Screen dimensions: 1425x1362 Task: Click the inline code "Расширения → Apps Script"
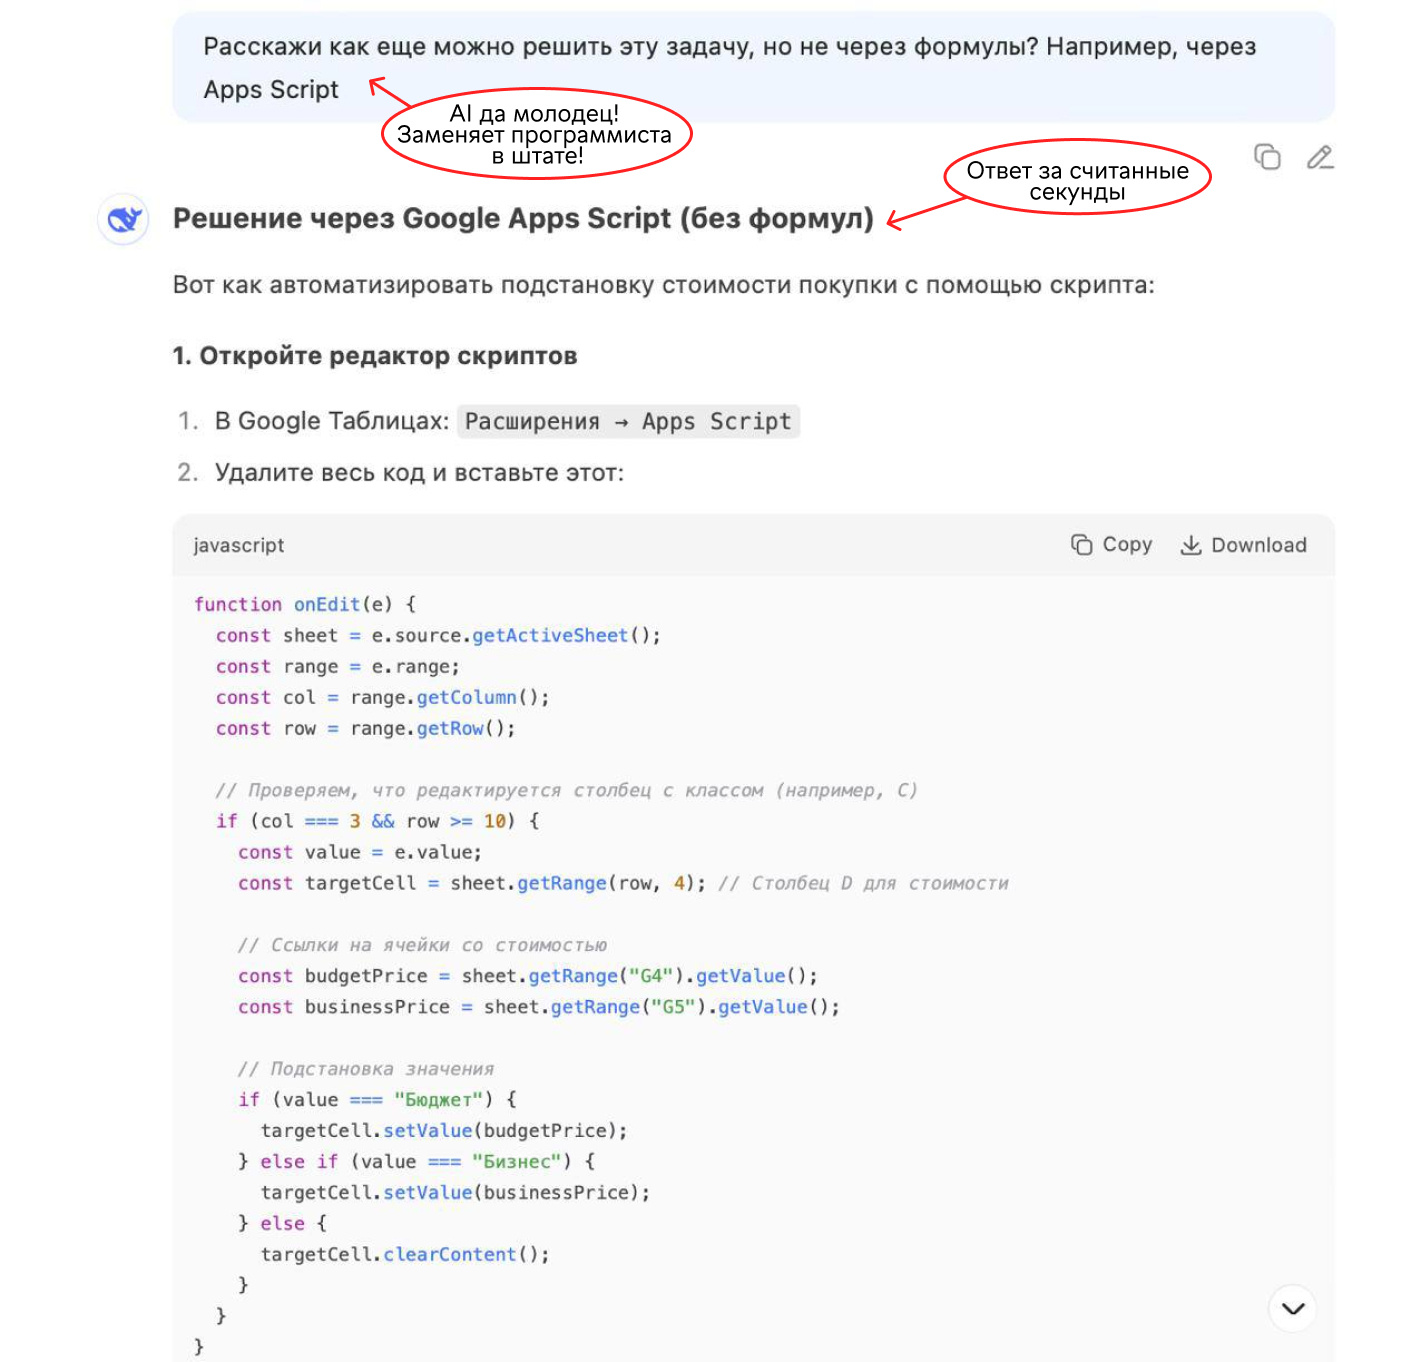click(627, 422)
